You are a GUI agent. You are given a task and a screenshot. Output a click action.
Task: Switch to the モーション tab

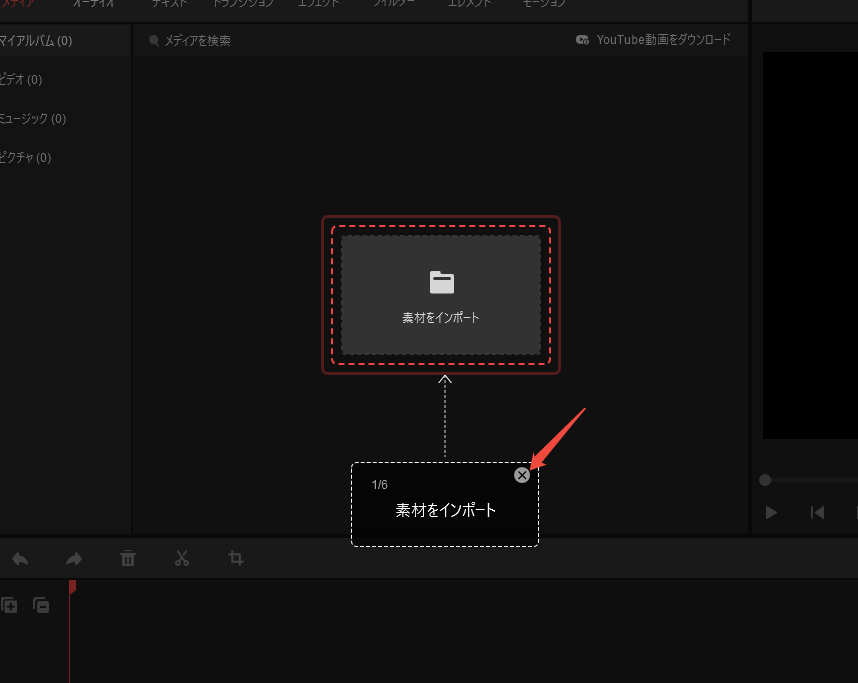544,3
